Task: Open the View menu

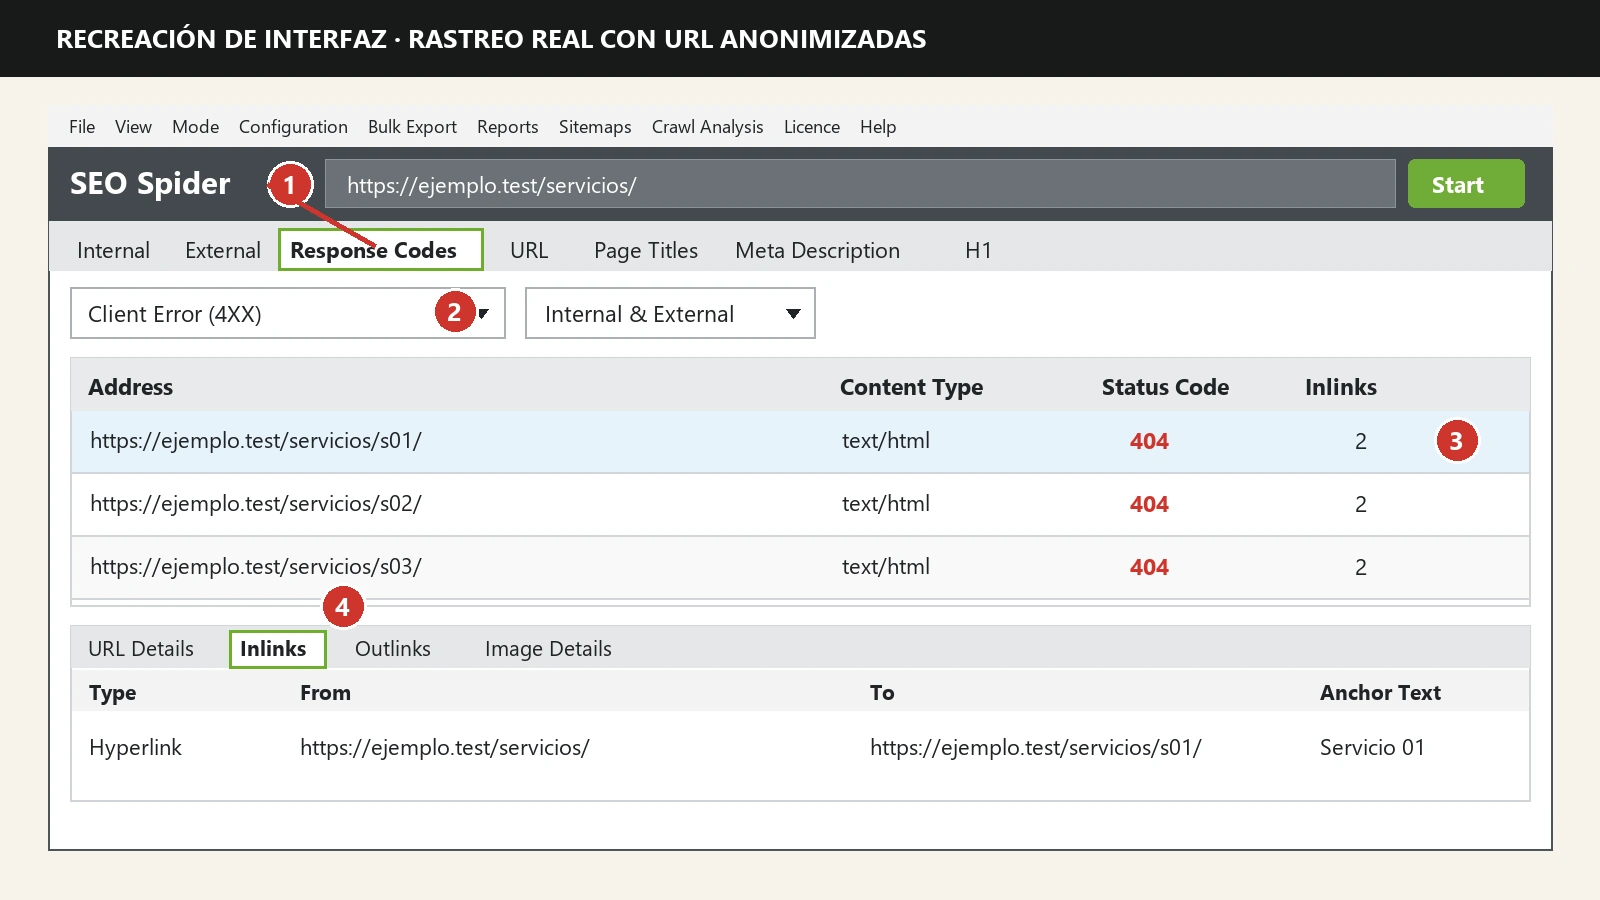Action: (x=133, y=127)
